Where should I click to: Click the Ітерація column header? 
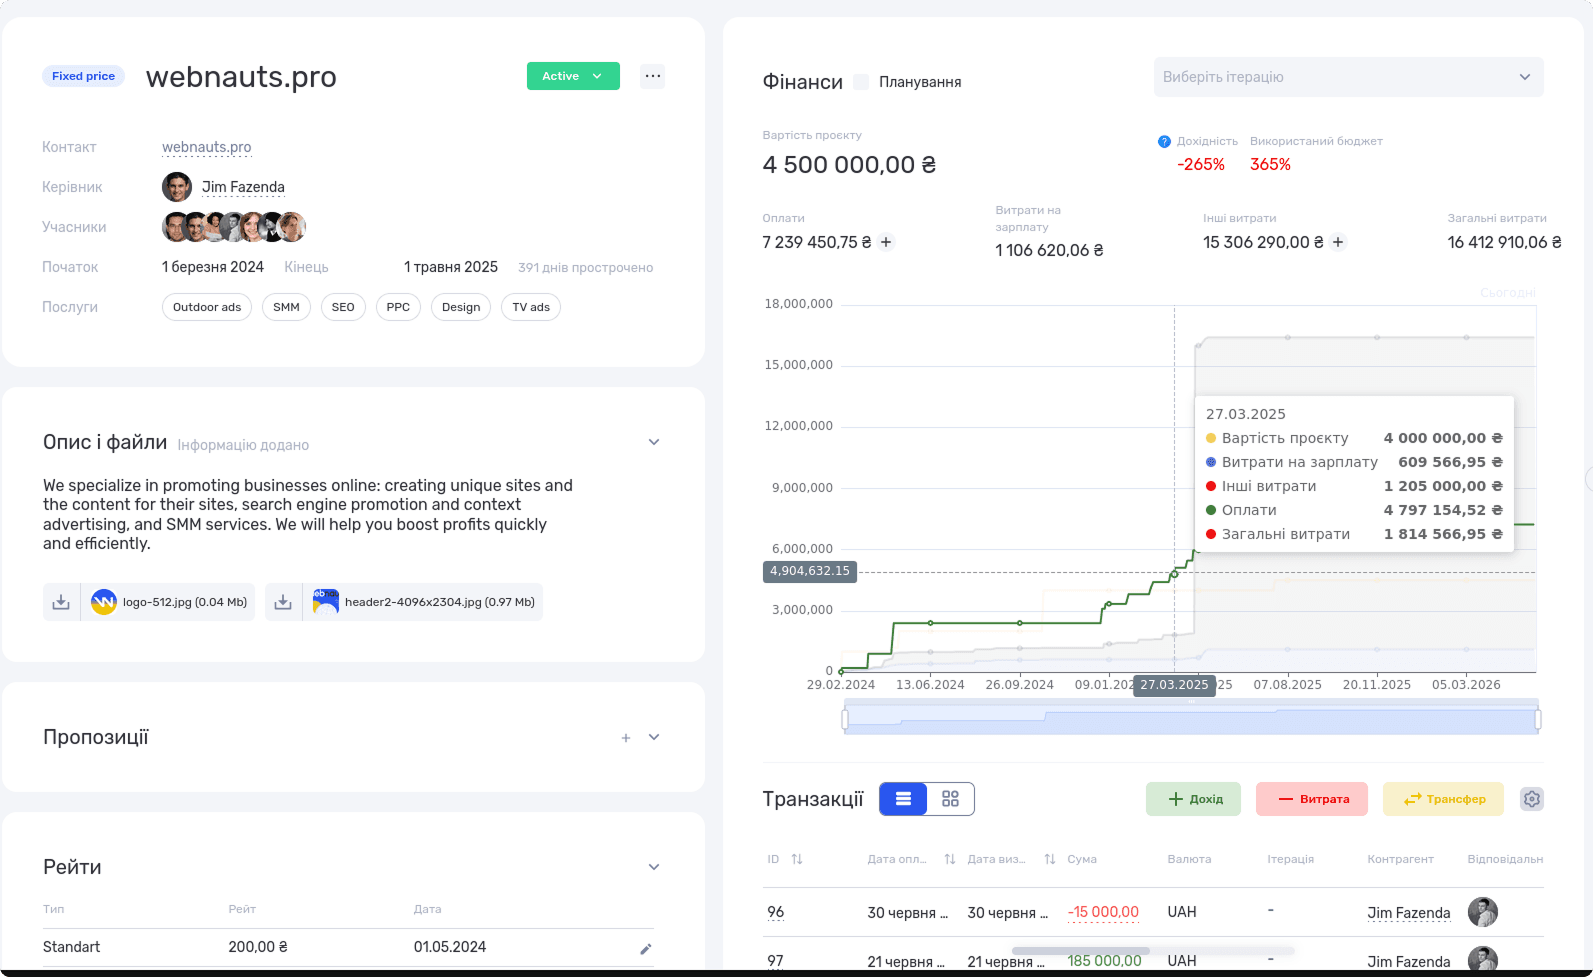pyautogui.click(x=1290, y=859)
